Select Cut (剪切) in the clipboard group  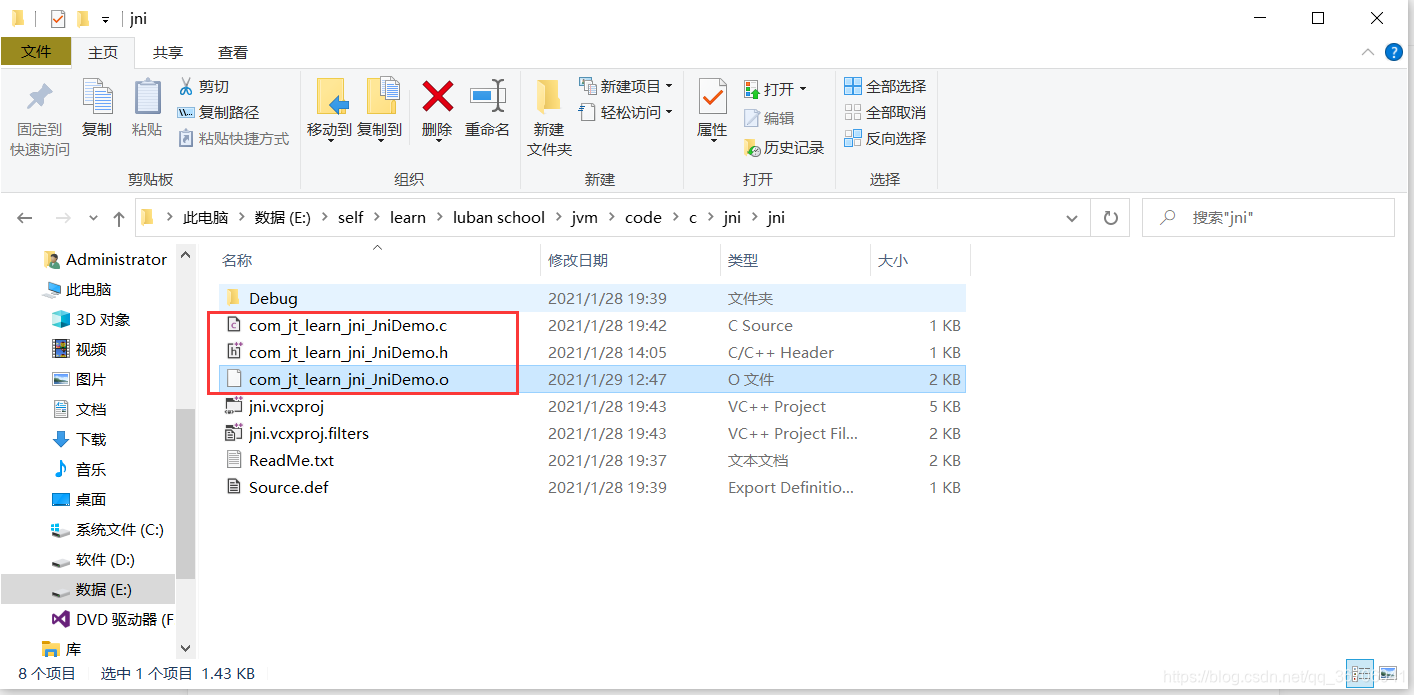point(204,87)
